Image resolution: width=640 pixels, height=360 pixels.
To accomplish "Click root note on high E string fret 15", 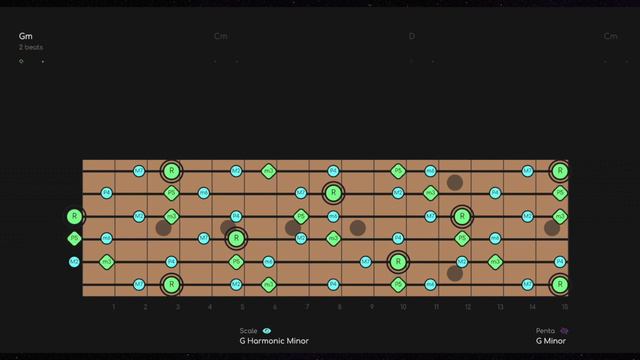I will [560, 171].
